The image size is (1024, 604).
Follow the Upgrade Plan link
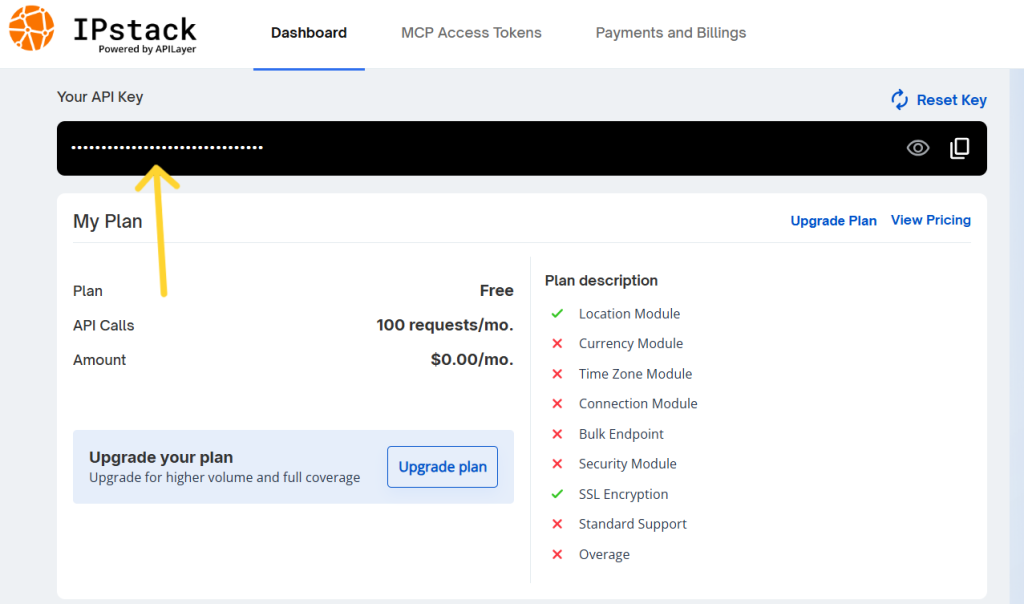pos(833,221)
